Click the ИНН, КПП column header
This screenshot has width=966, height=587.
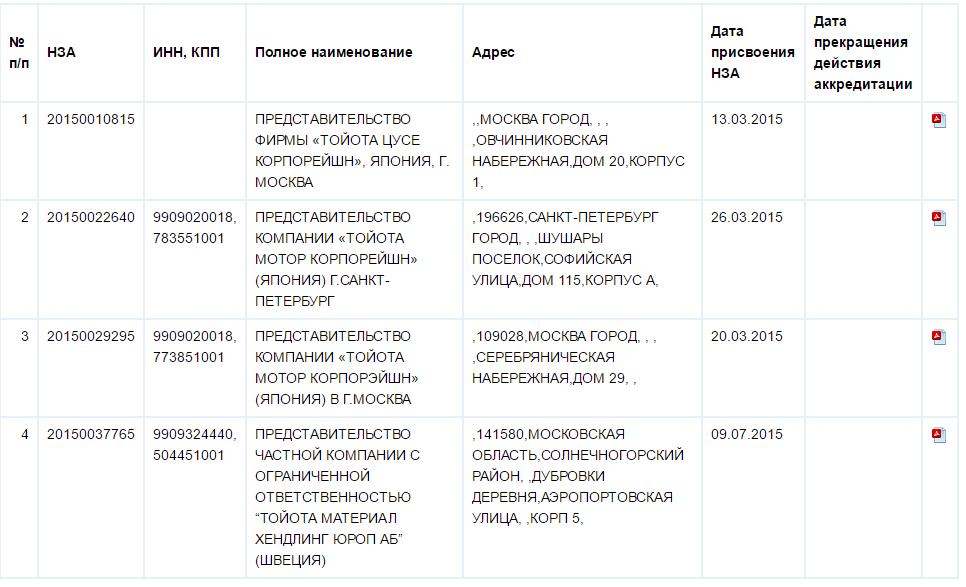(186, 52)
